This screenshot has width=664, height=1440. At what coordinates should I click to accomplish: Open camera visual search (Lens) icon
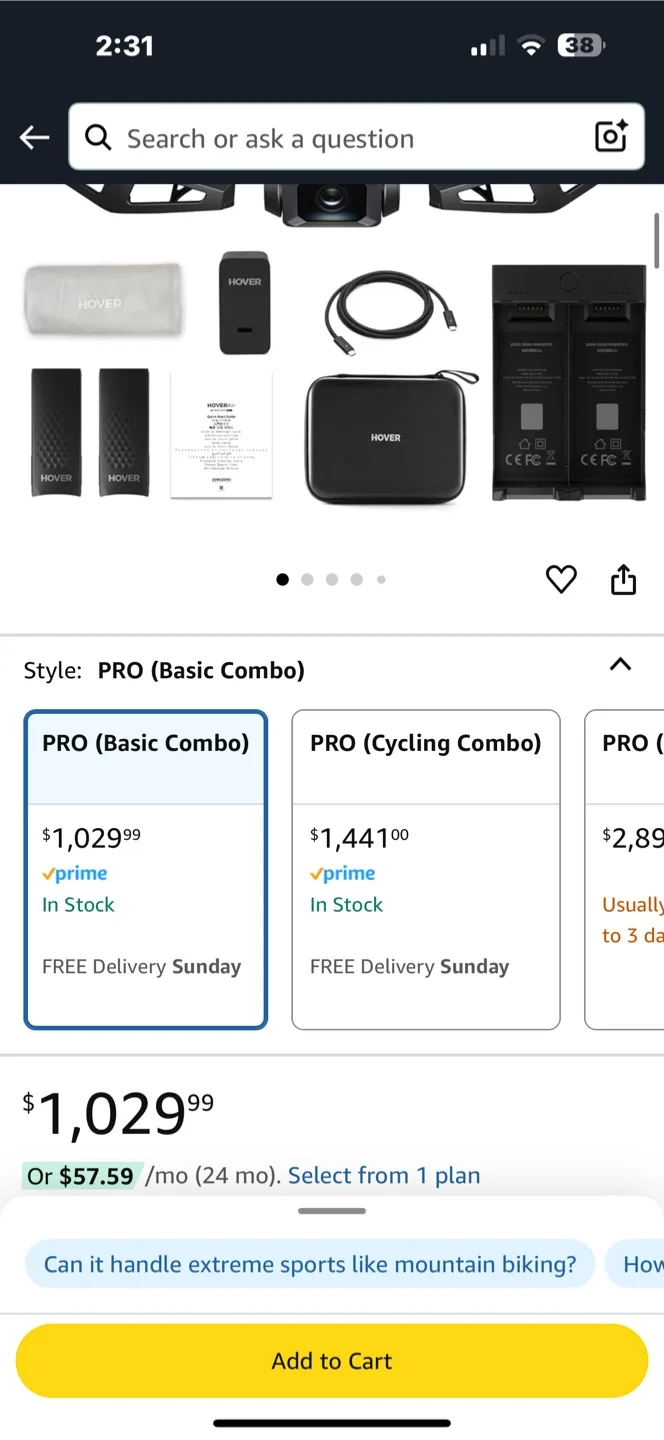click(x=611, y=137)
